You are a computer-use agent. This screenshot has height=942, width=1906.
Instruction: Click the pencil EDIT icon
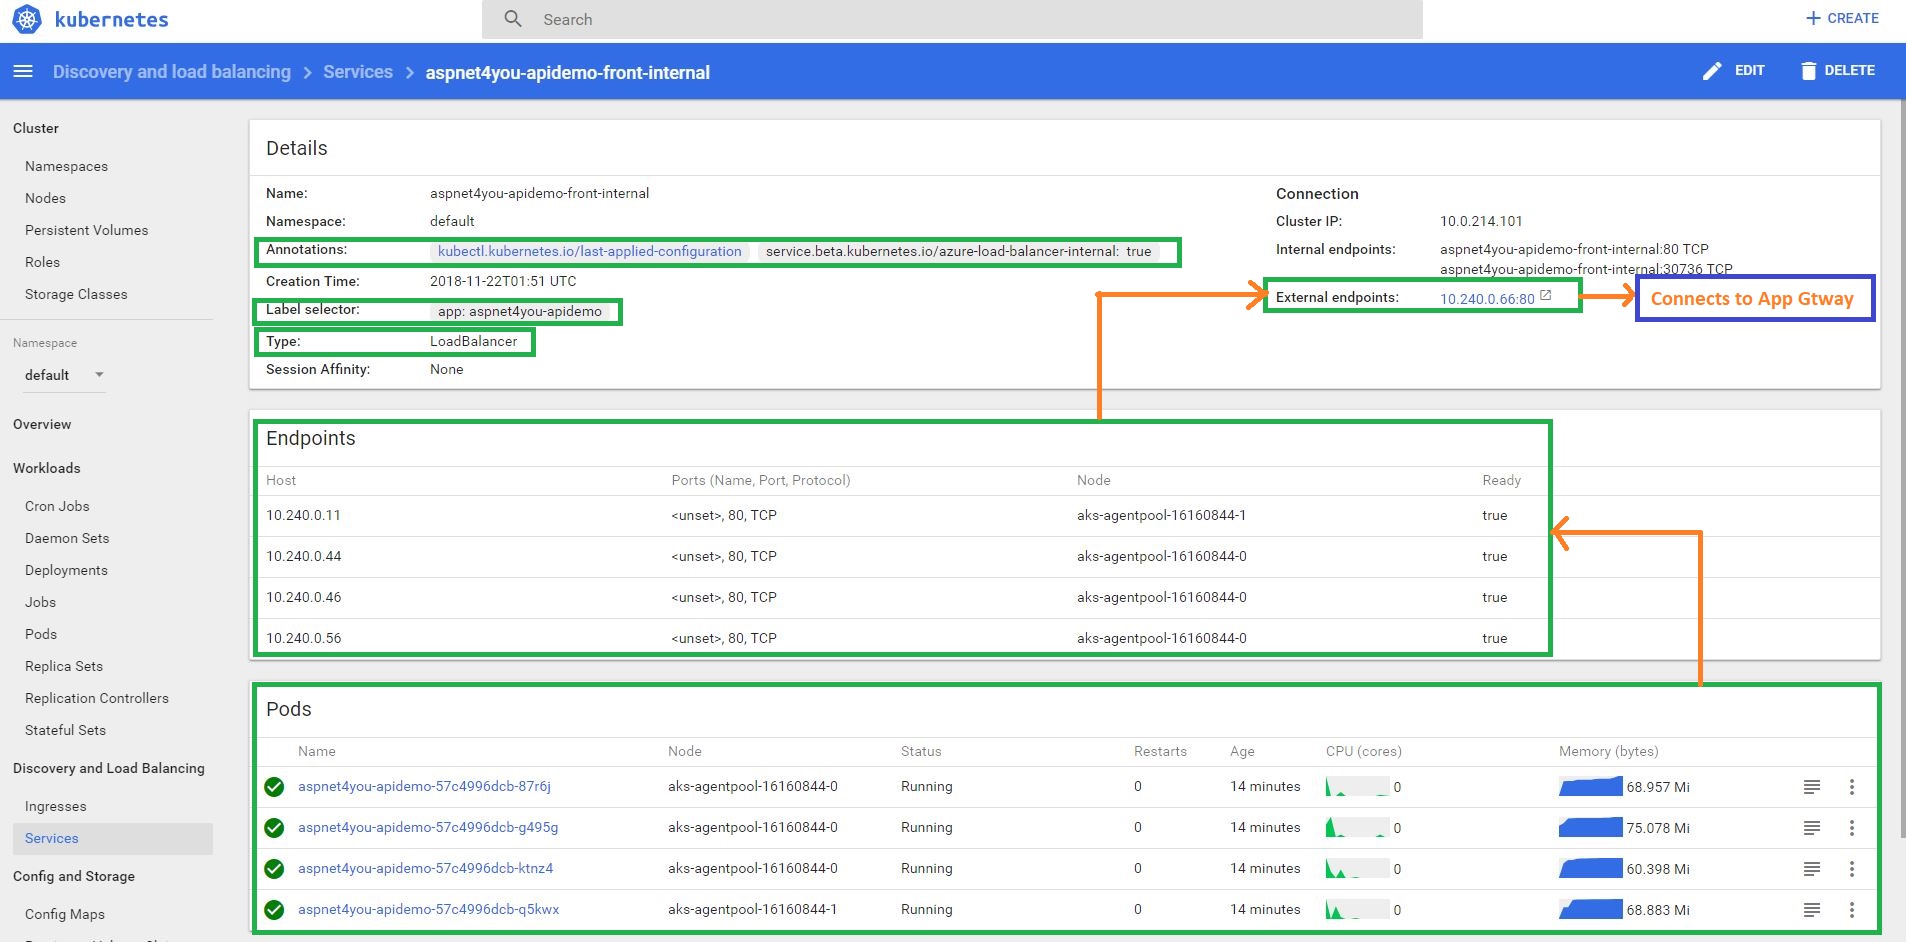[x=1712, y=71]
